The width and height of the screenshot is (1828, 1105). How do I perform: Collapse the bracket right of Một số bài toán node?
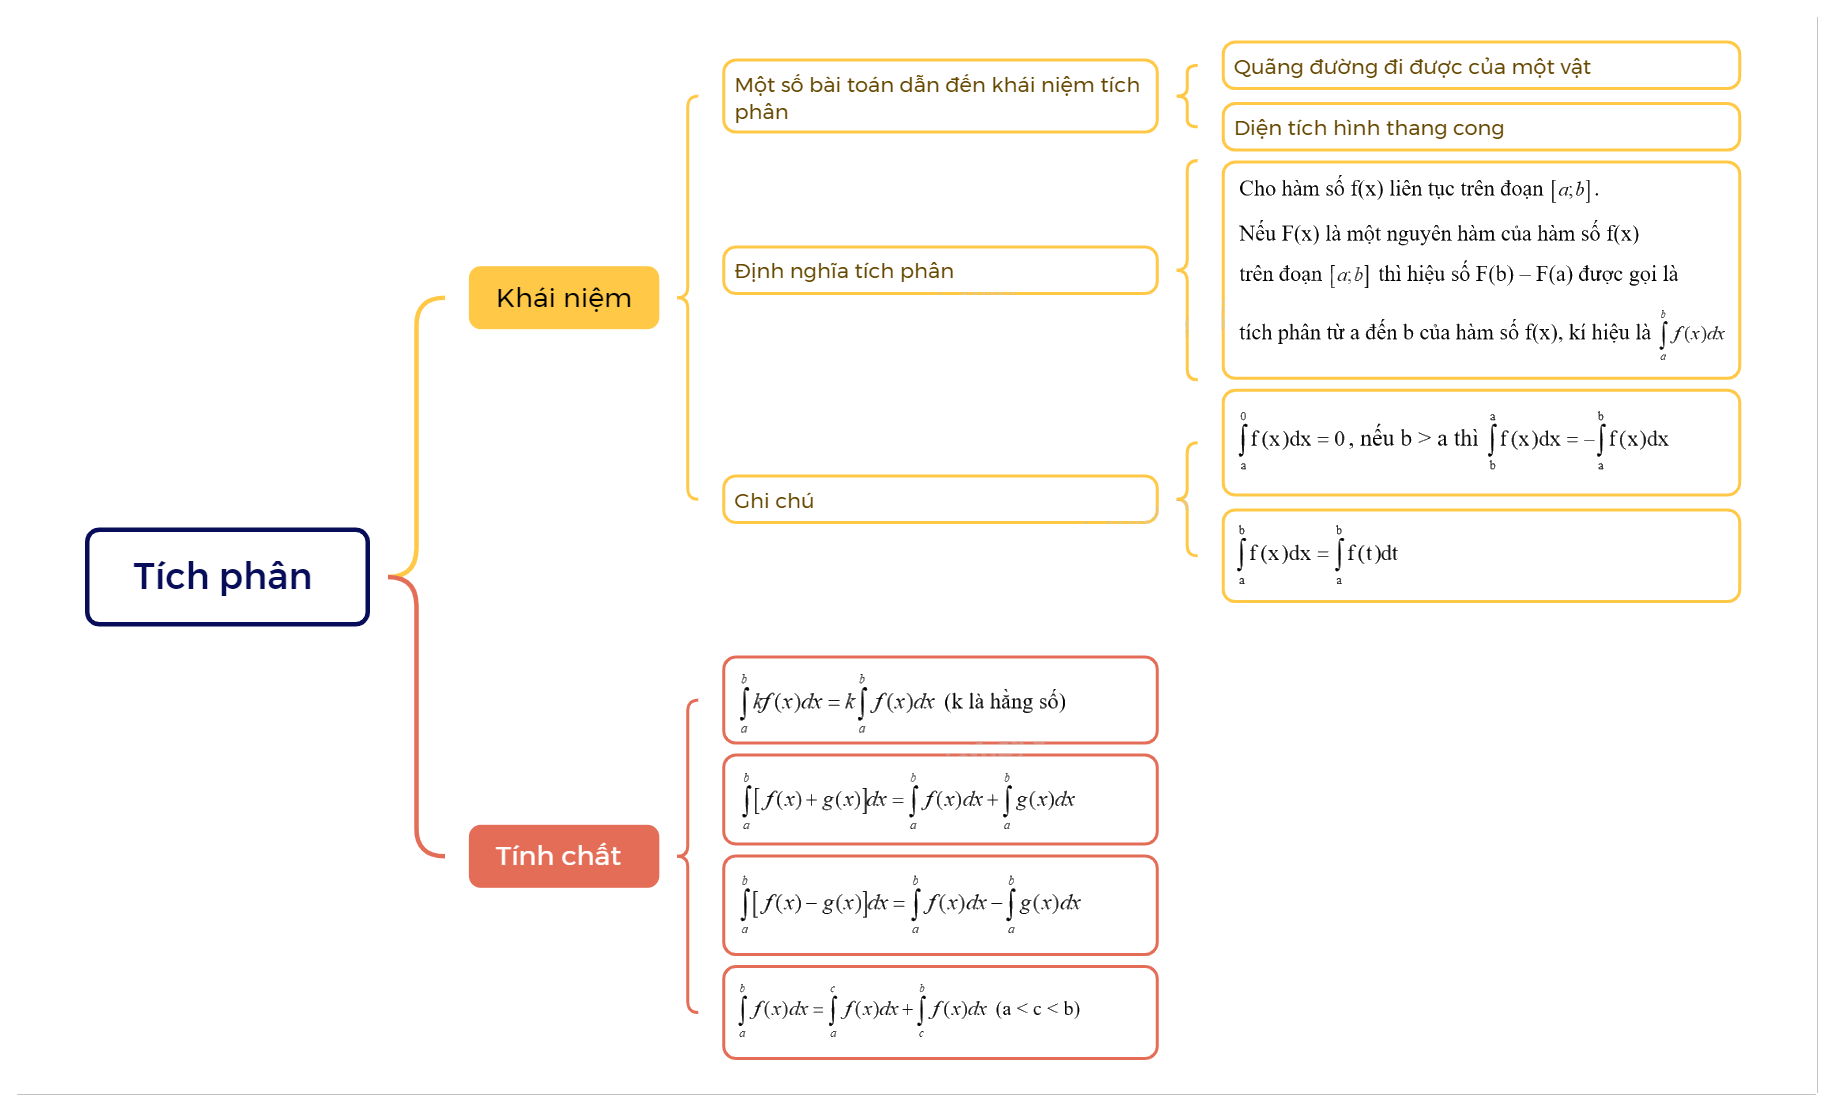click(1182, 97)
